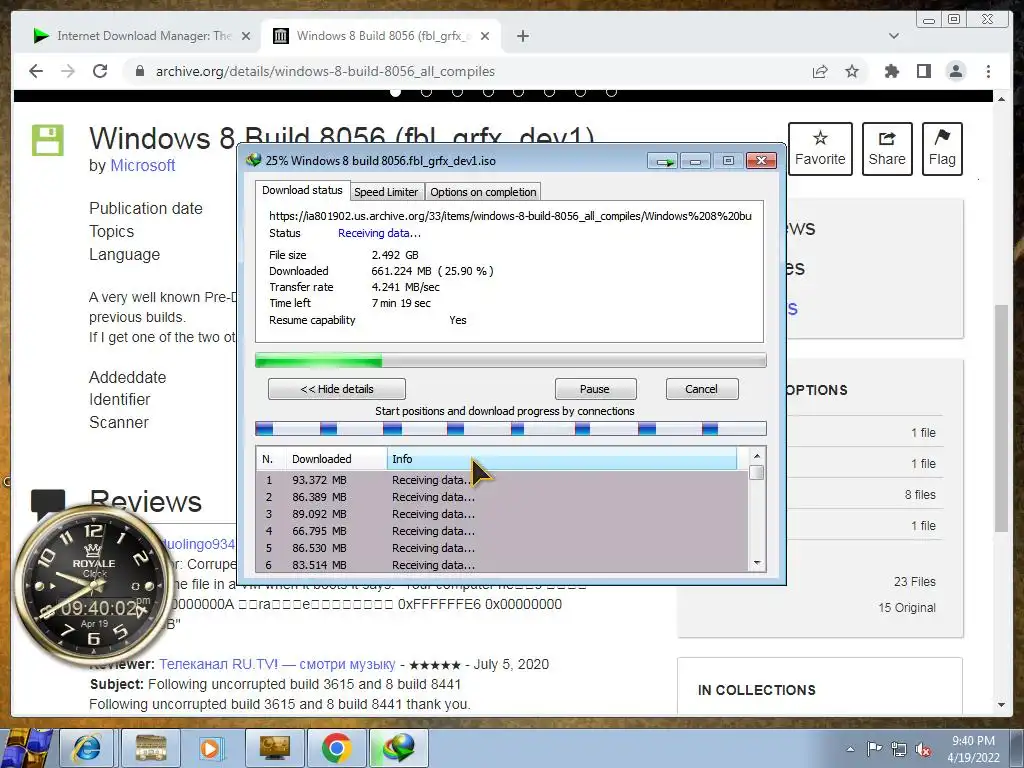Close the Windows 8 Build 8056 tab
Image resolution: width=1024 pixels, height=768 pixels.
[x=485, y=36]
